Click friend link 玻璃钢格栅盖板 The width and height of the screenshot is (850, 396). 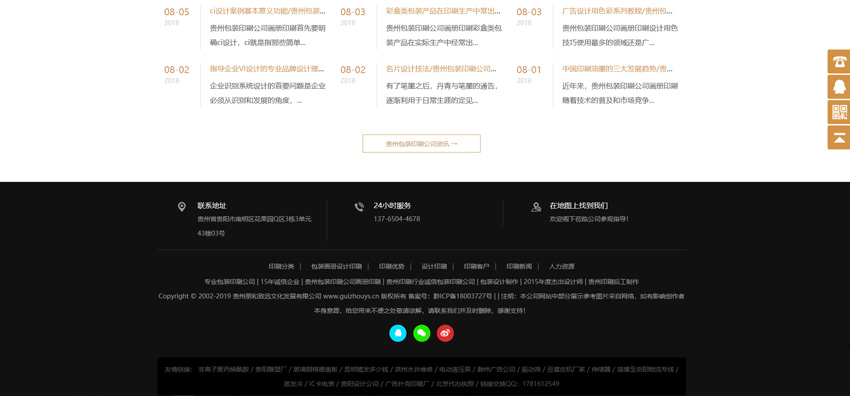[315, 369]
